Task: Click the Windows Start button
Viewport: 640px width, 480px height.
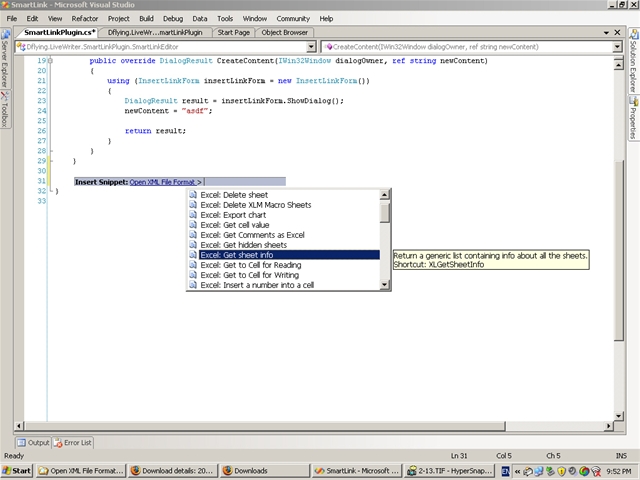Action: (x=17, y=470)
